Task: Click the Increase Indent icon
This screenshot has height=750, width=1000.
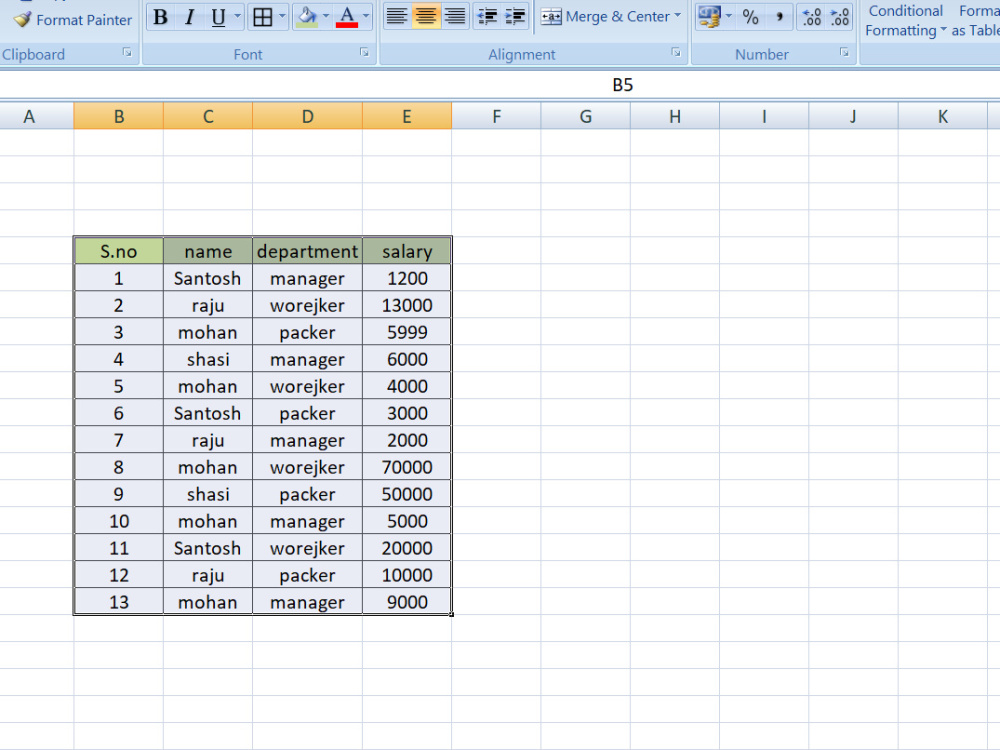Action: click(515, 17)
